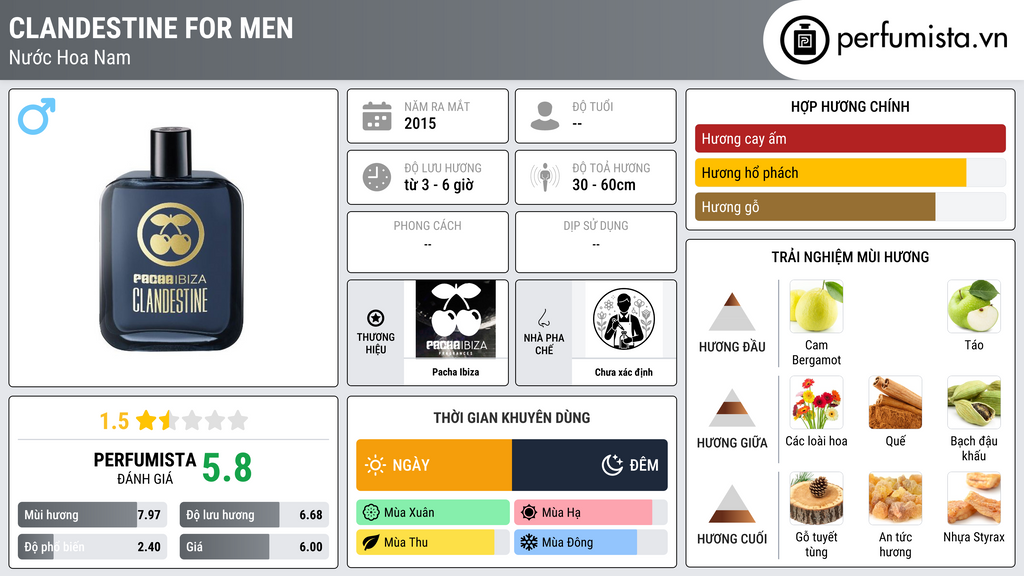Open the Gỗ tuyết tùng note image
Viewport: 1024px width, 576px height.
(816, 499)
